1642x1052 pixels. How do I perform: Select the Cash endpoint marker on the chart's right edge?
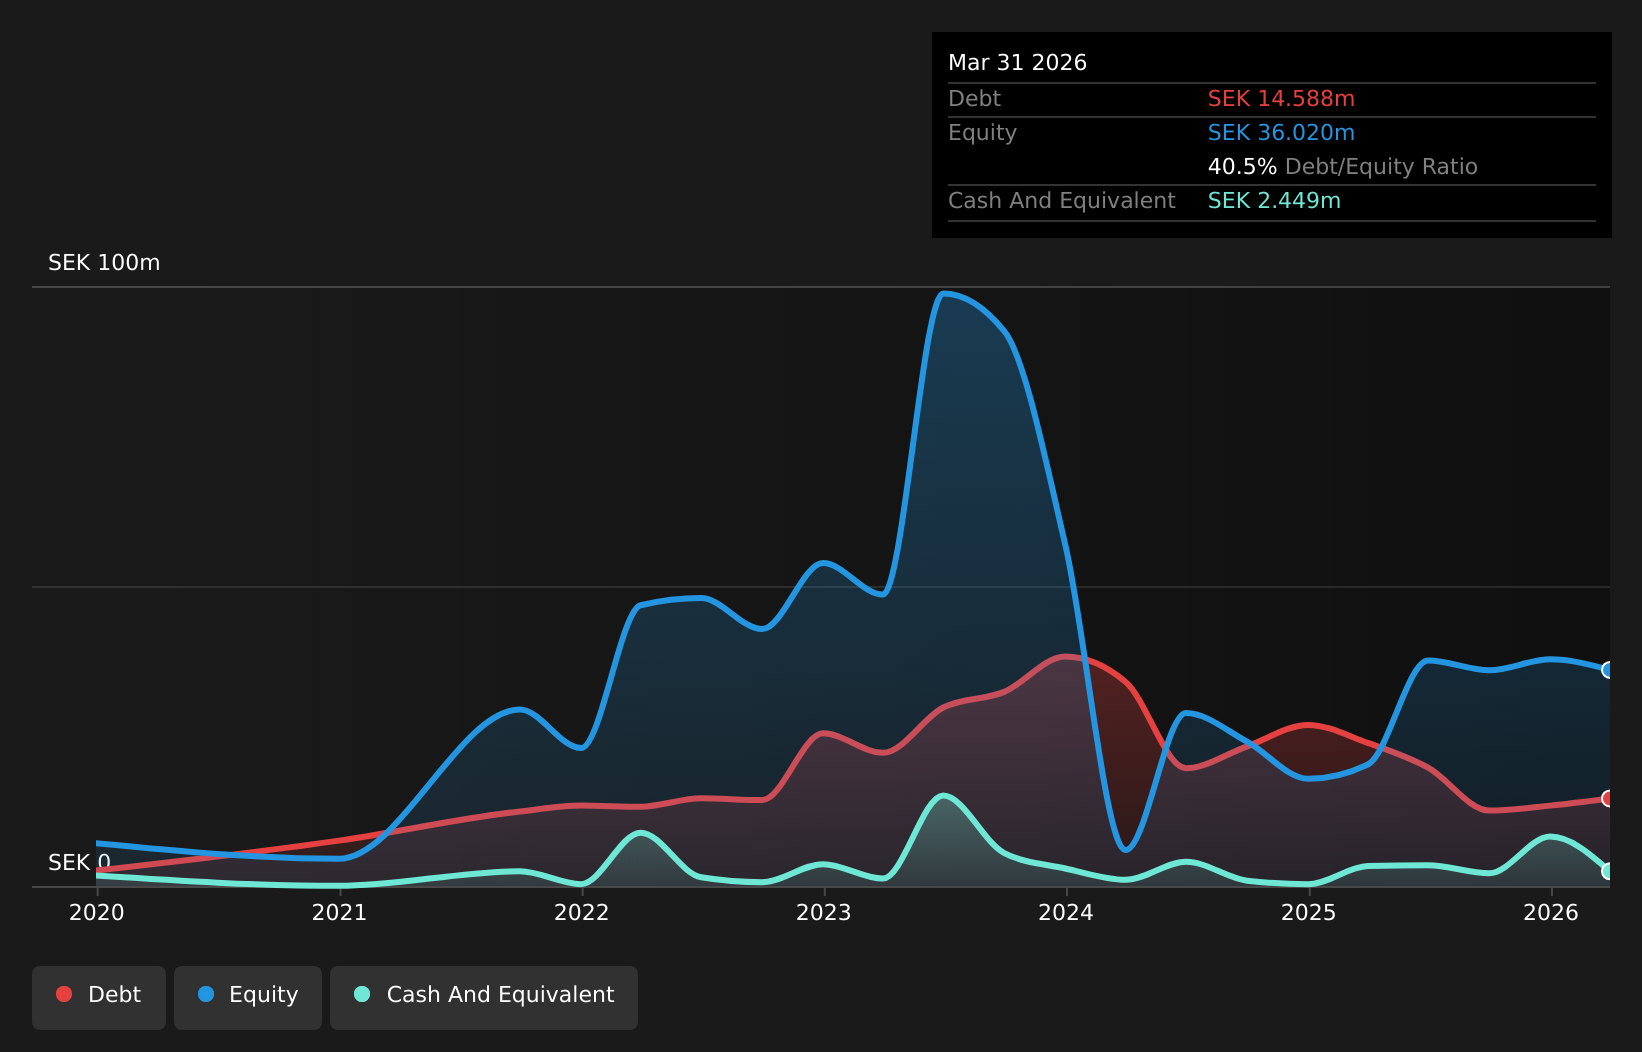[x=1608, y=871]
